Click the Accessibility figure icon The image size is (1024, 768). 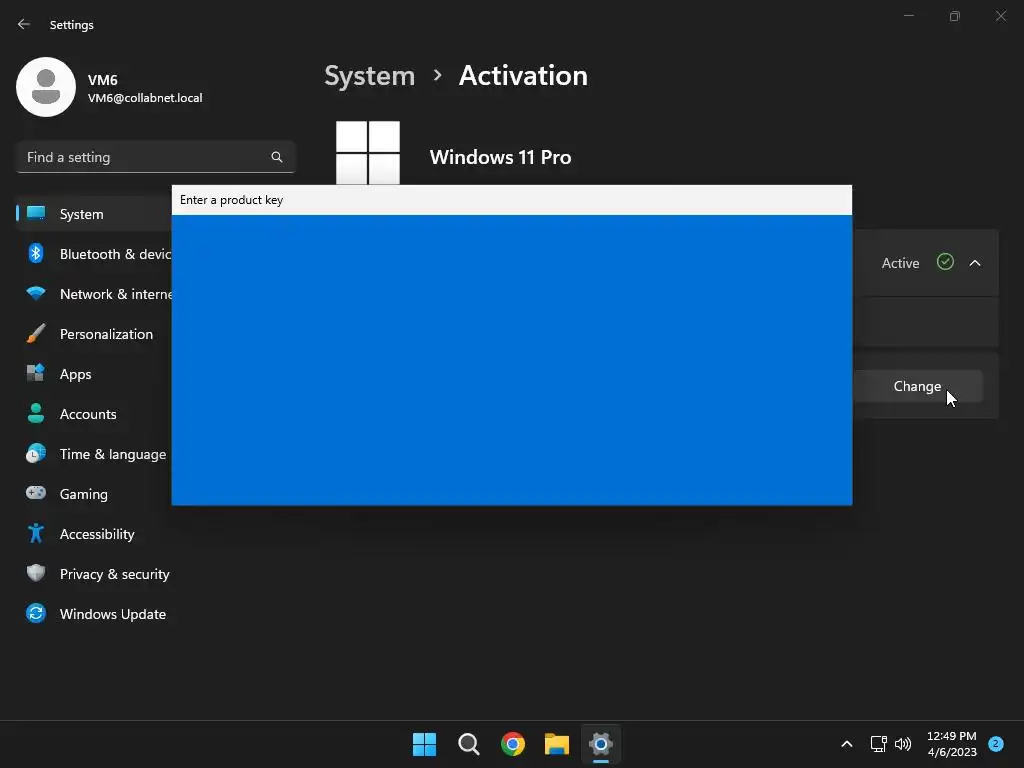click(36, 534)
